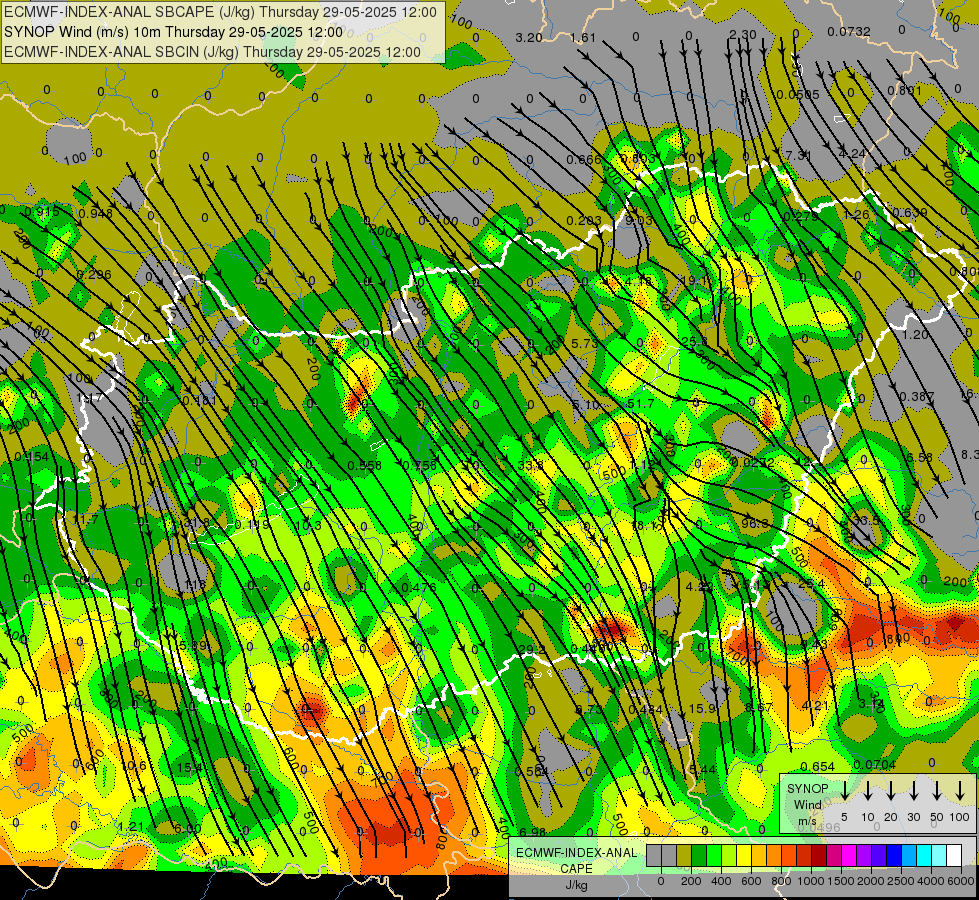Click the 1.61 value near top
979x900 pixels.
[x=583, y=37]
